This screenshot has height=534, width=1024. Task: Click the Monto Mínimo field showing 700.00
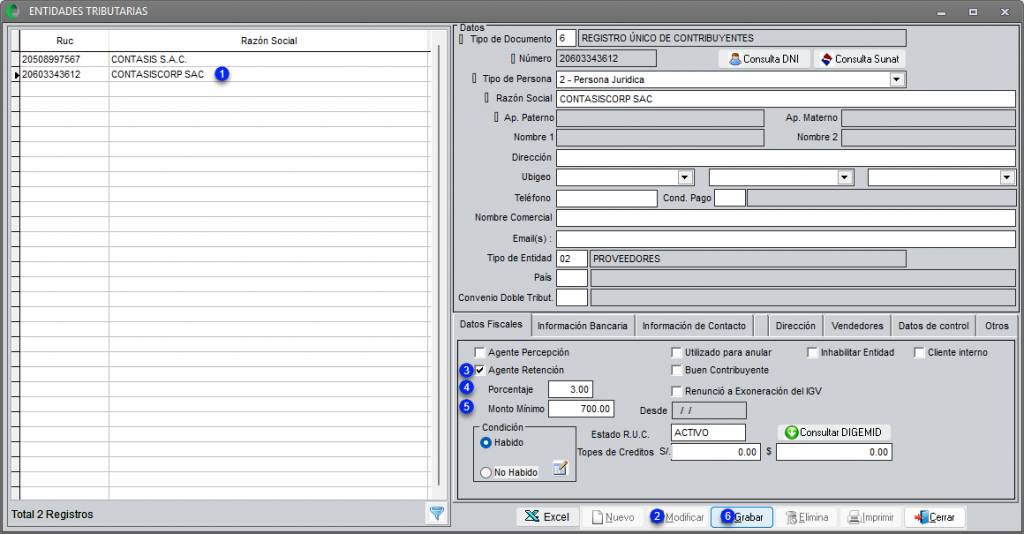click(x=581, y=409)
